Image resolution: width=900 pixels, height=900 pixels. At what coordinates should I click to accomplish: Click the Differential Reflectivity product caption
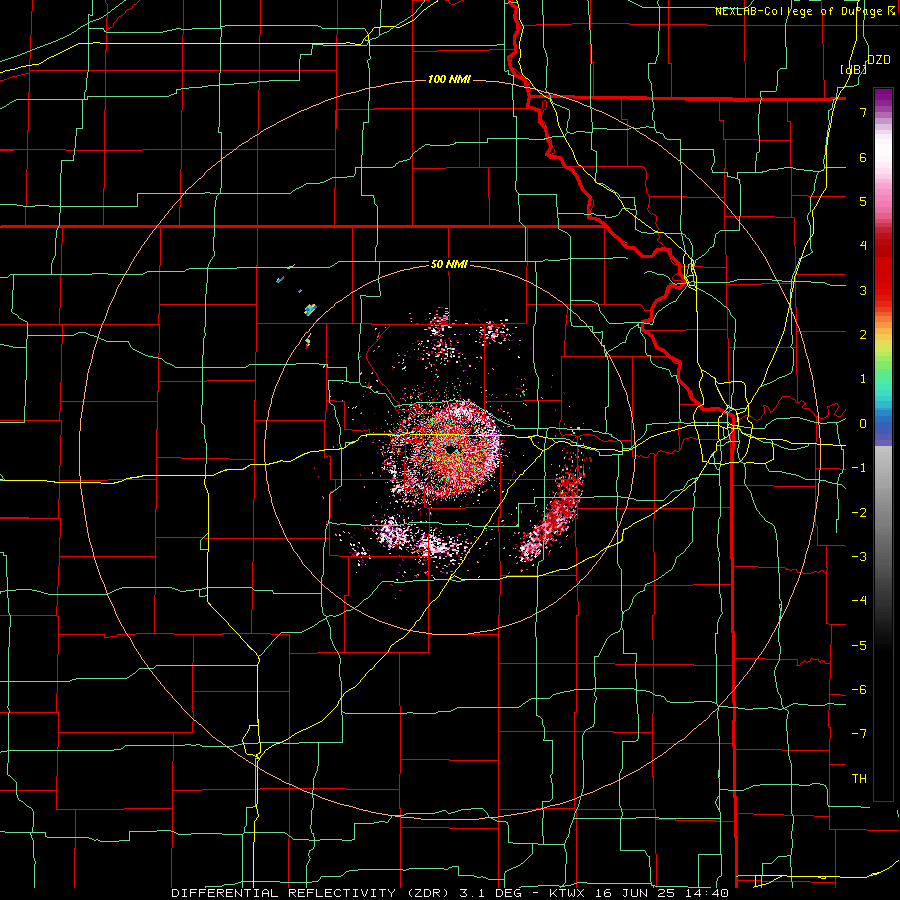pyautogui.click(x=450, y=893)
